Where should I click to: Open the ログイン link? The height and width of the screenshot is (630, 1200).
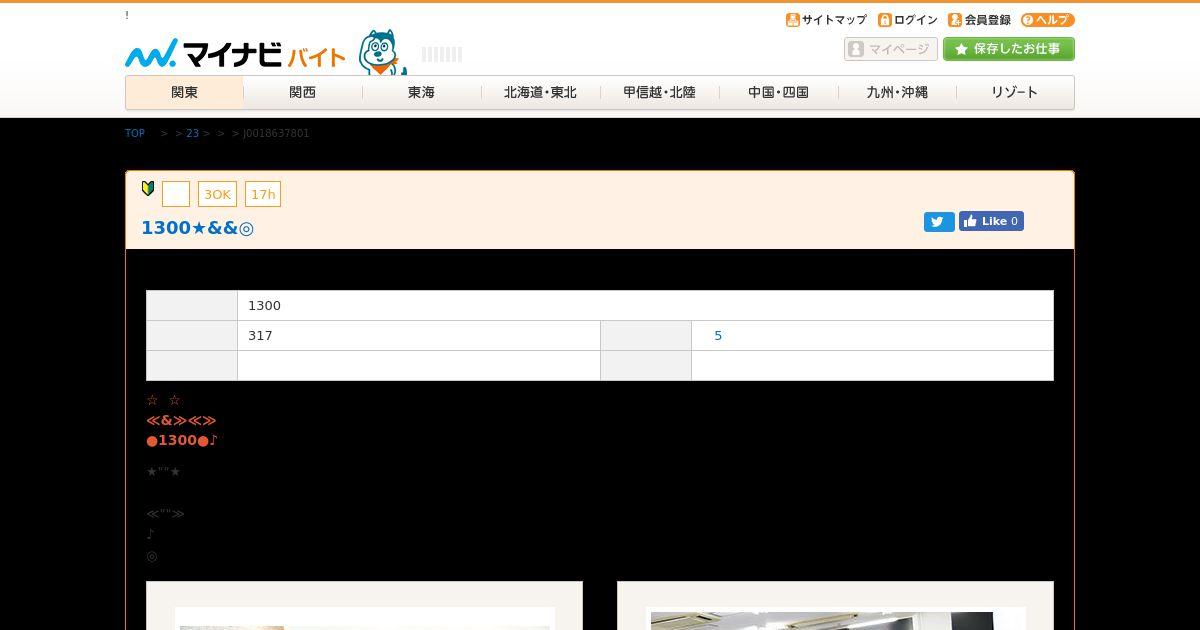tap(908, 20)
